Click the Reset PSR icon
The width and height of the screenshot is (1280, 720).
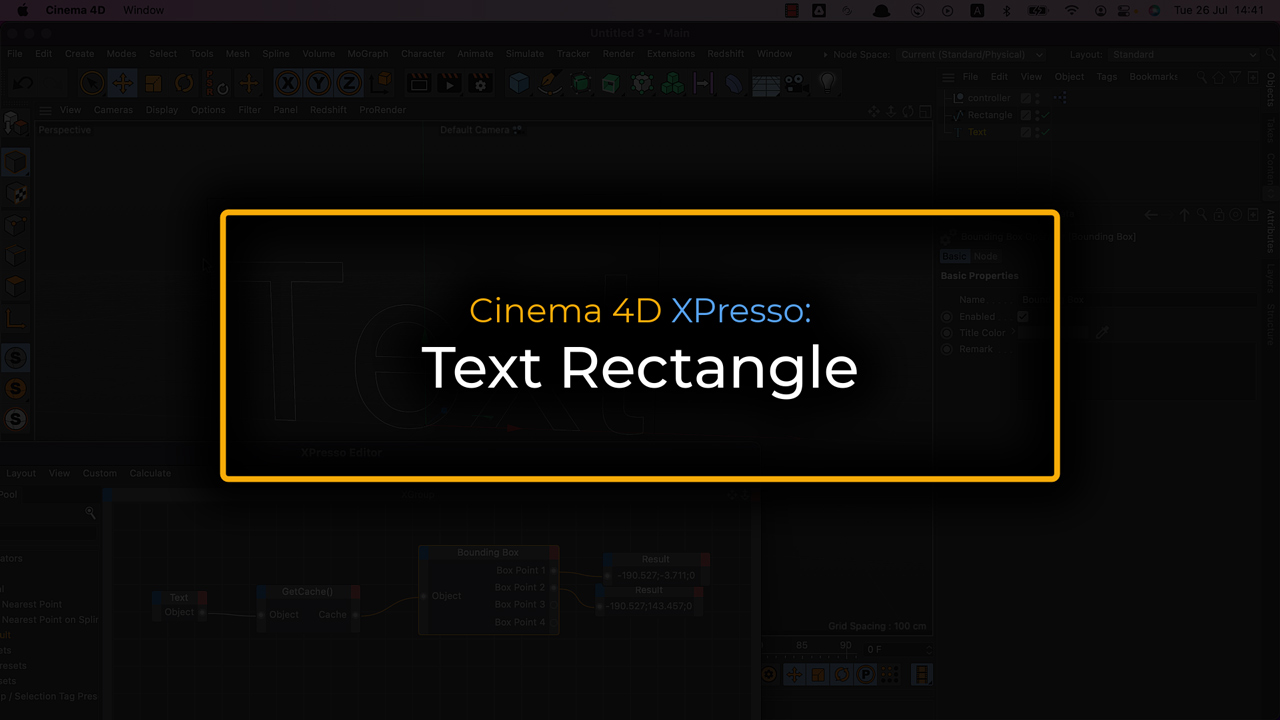[x=217, y=84]
